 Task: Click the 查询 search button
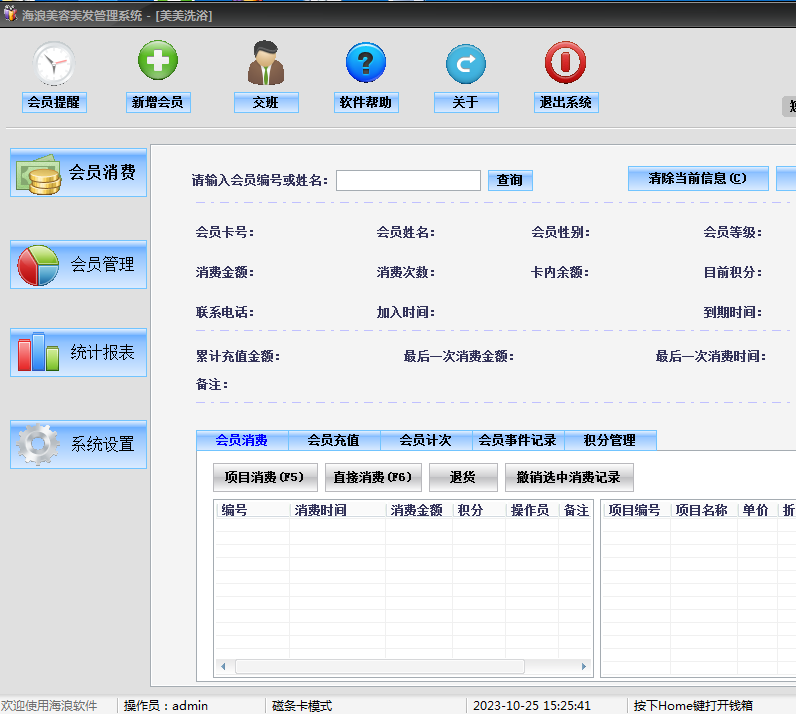(x=510, y=180)
